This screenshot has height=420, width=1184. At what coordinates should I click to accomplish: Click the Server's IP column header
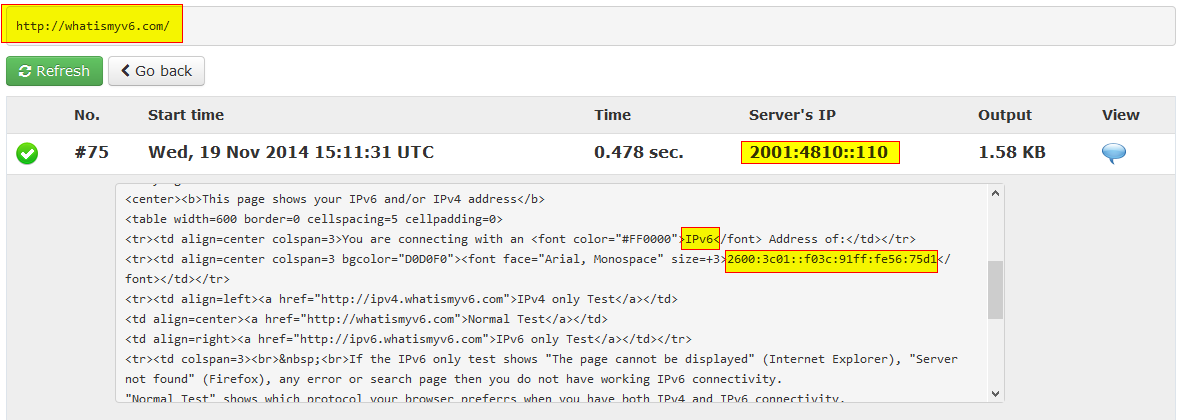792,116
